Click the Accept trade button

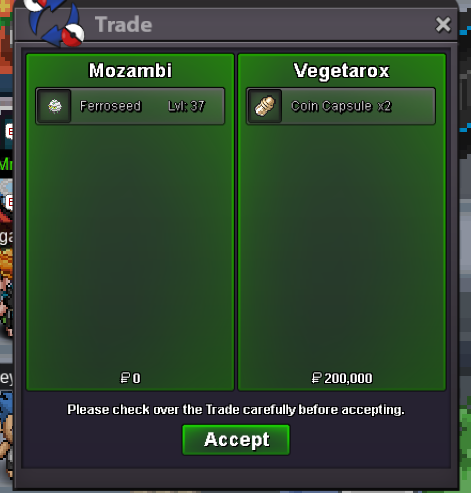click(x=236, y=440)
